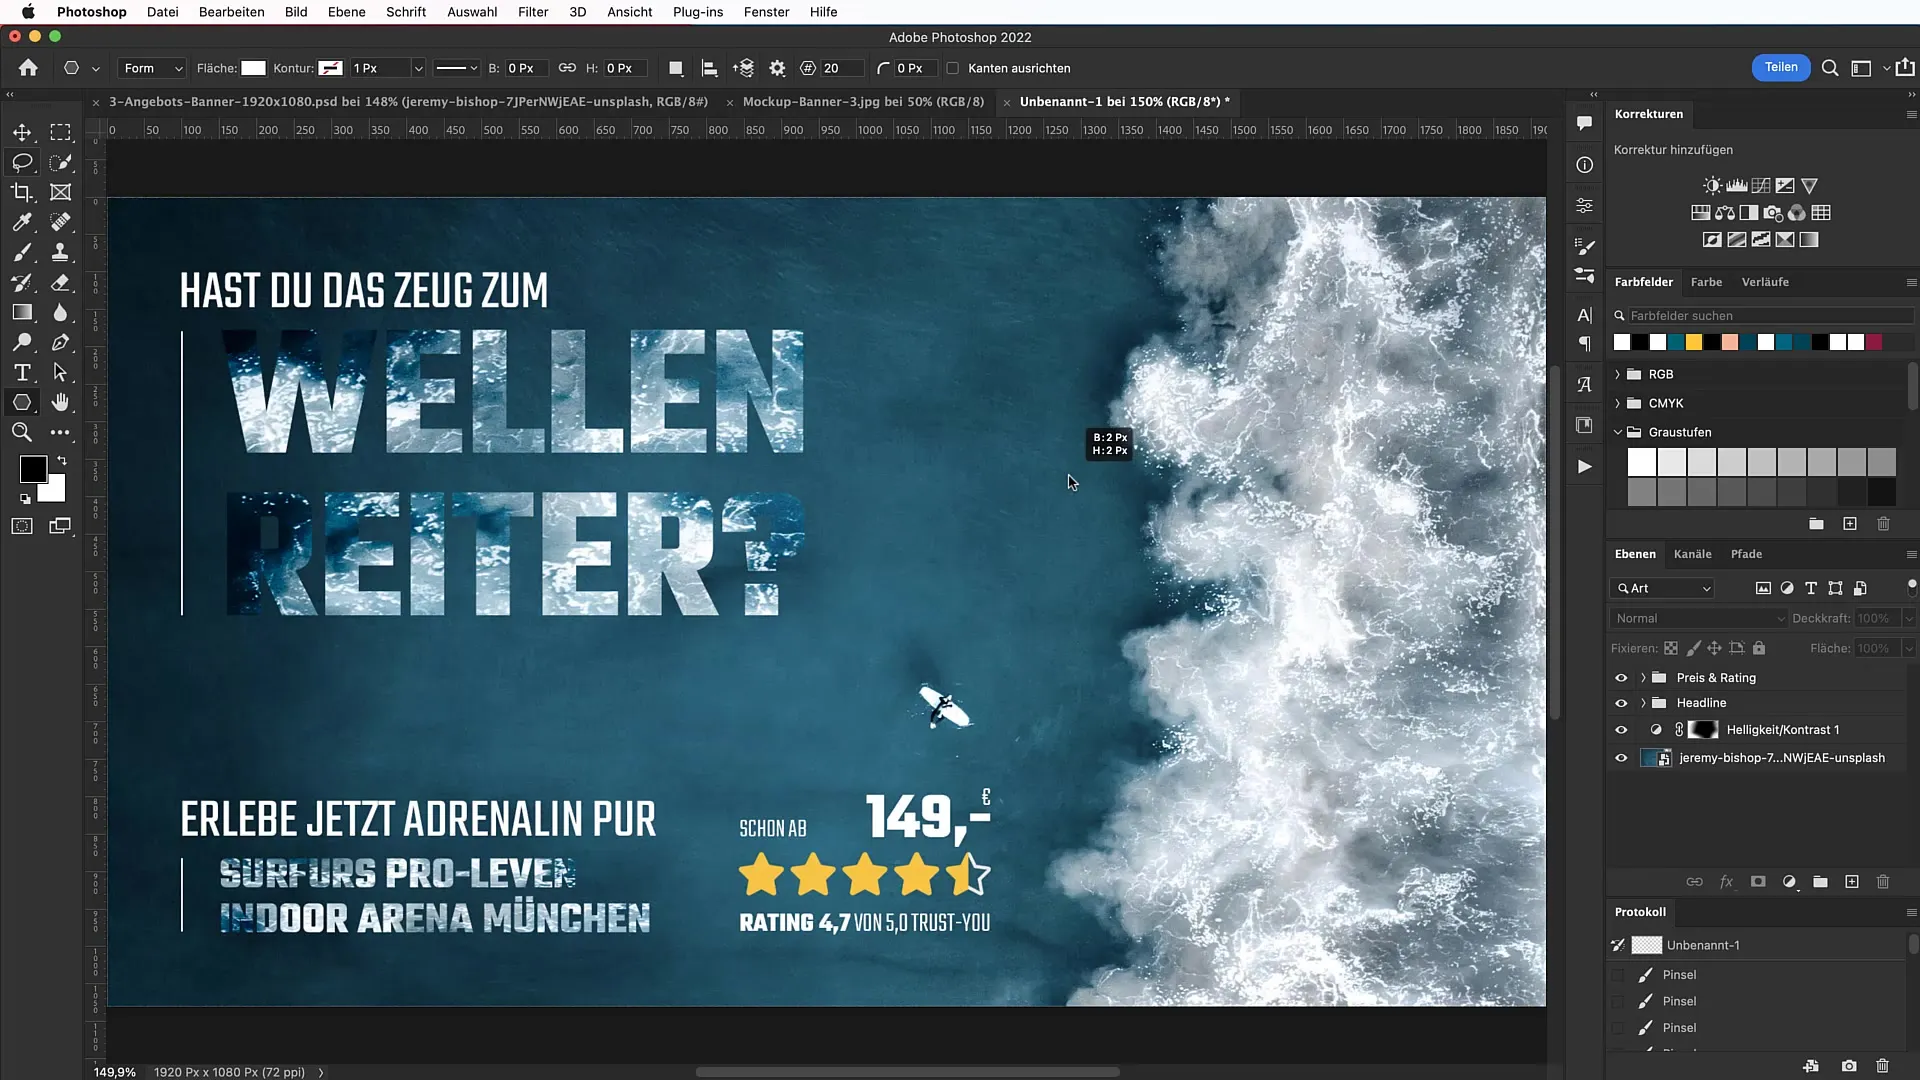Toggle visibility of Headline layer group
The height and width of the screenshot is (1080, 1920).
1621,703
